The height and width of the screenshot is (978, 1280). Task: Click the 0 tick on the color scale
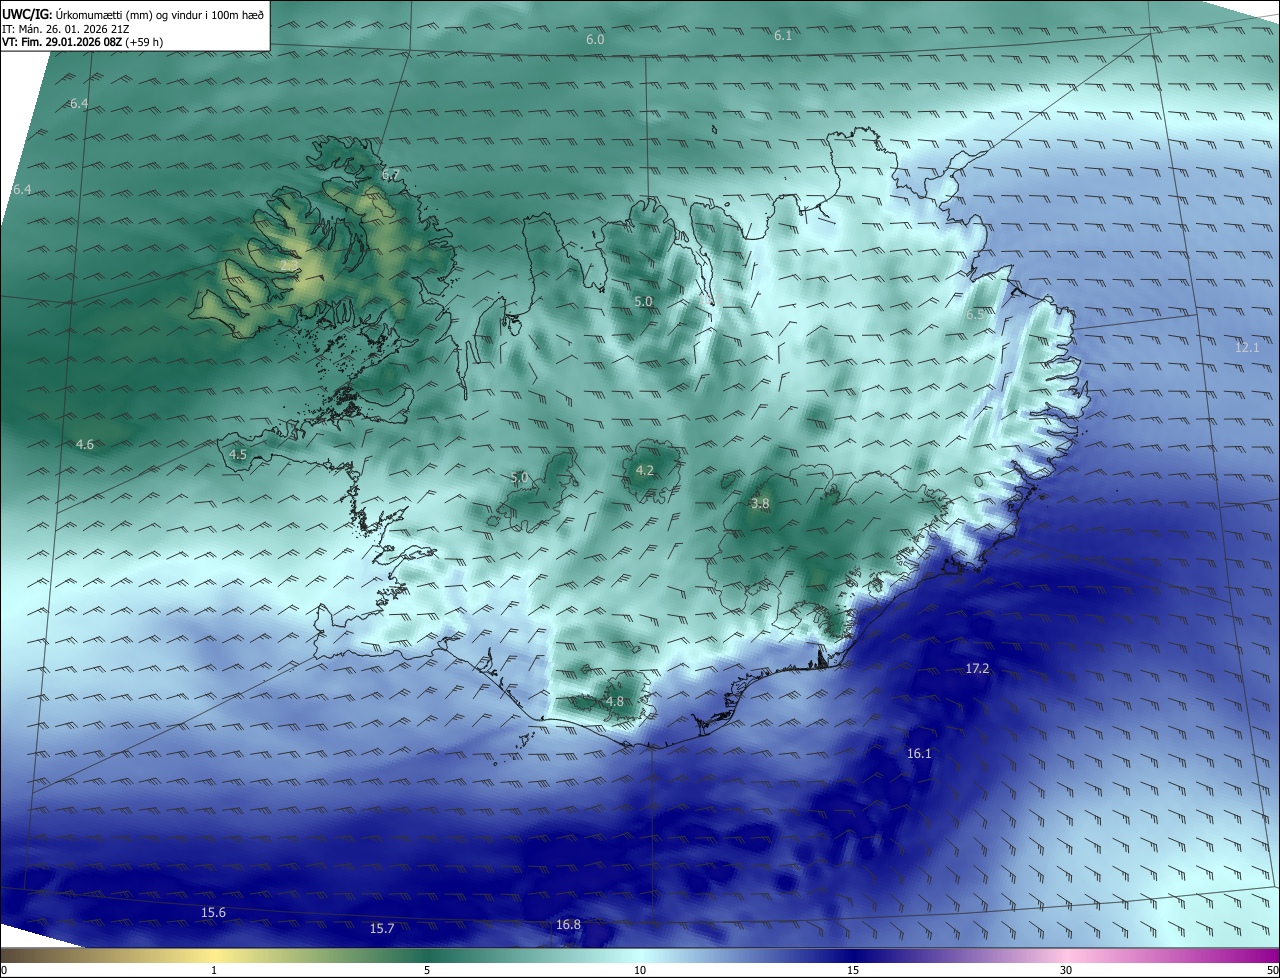point(4,970)
